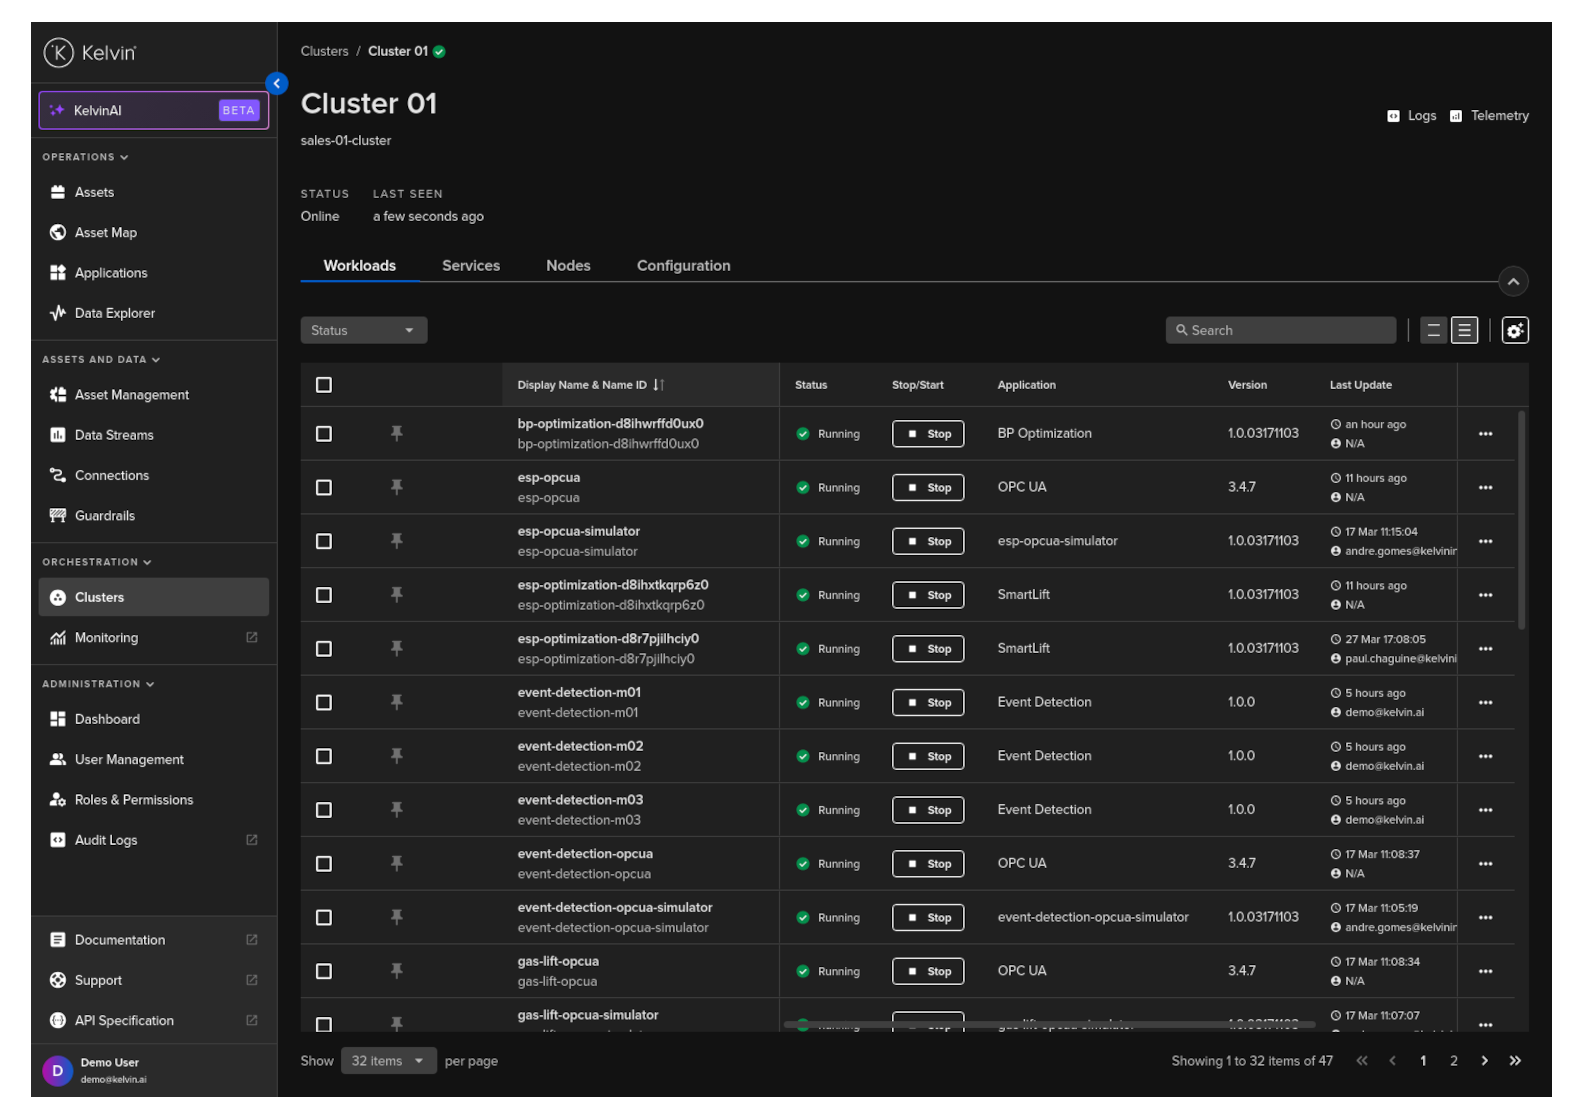1584x1120 pixels.
Task: Open table column settings gear icon
Action: 1514,331
